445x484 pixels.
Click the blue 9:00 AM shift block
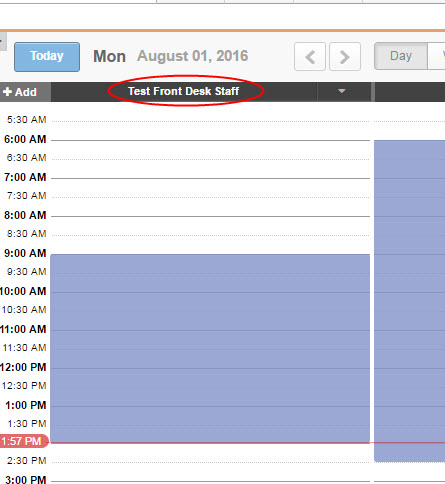coord(210,348)
